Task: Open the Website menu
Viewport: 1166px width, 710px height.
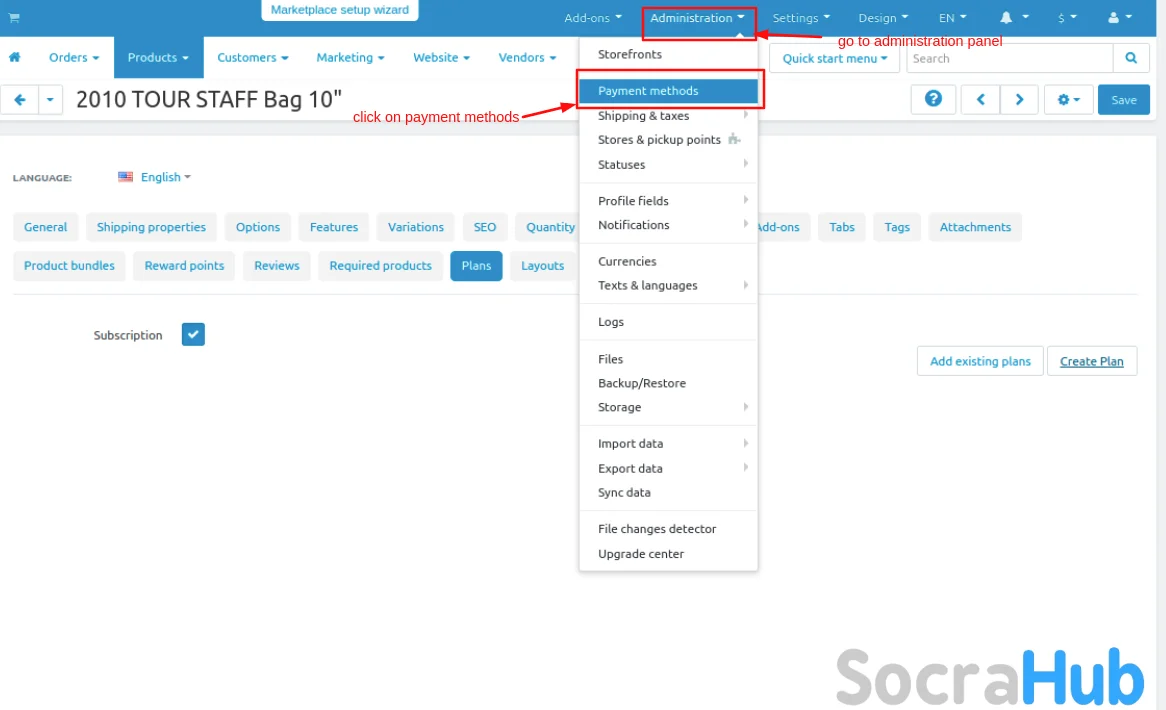Action: pos(442,57)
